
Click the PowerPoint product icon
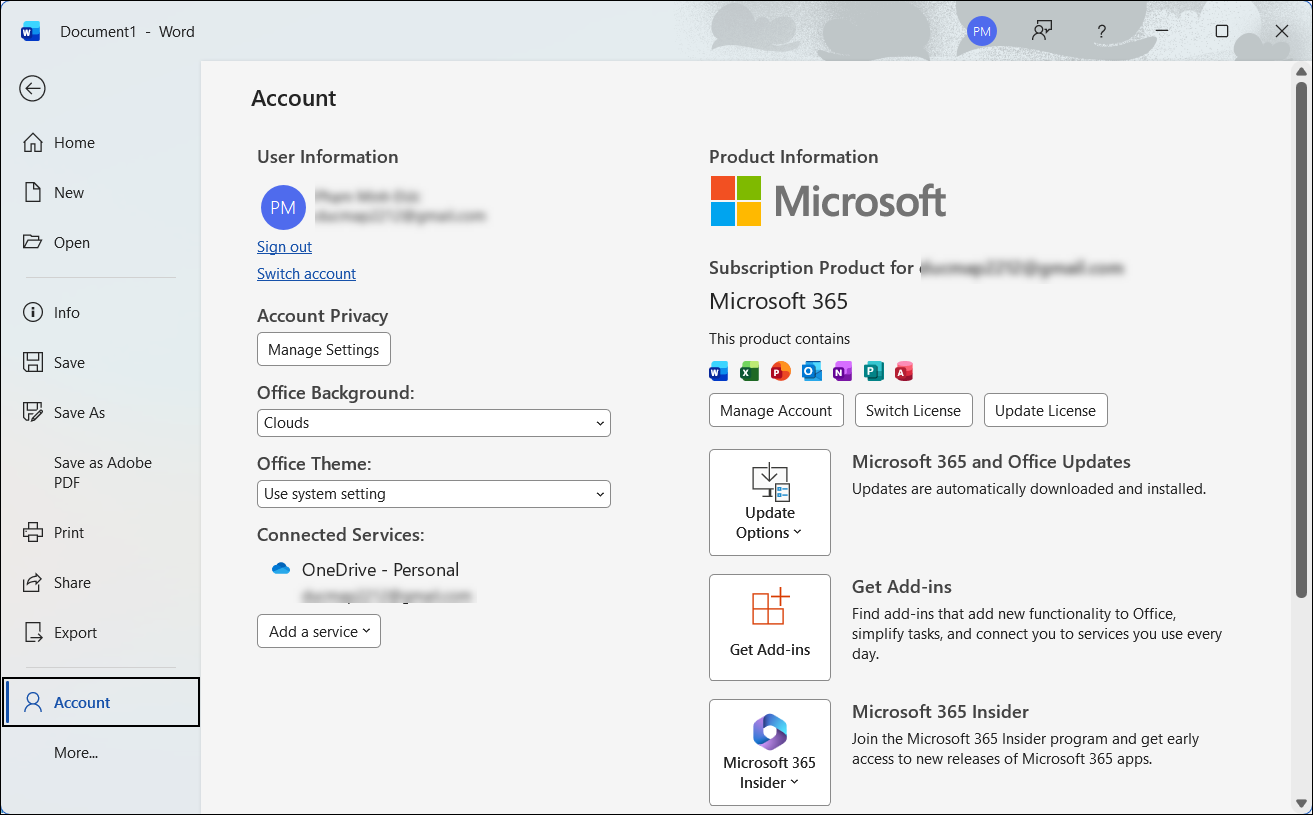(780, 372)
